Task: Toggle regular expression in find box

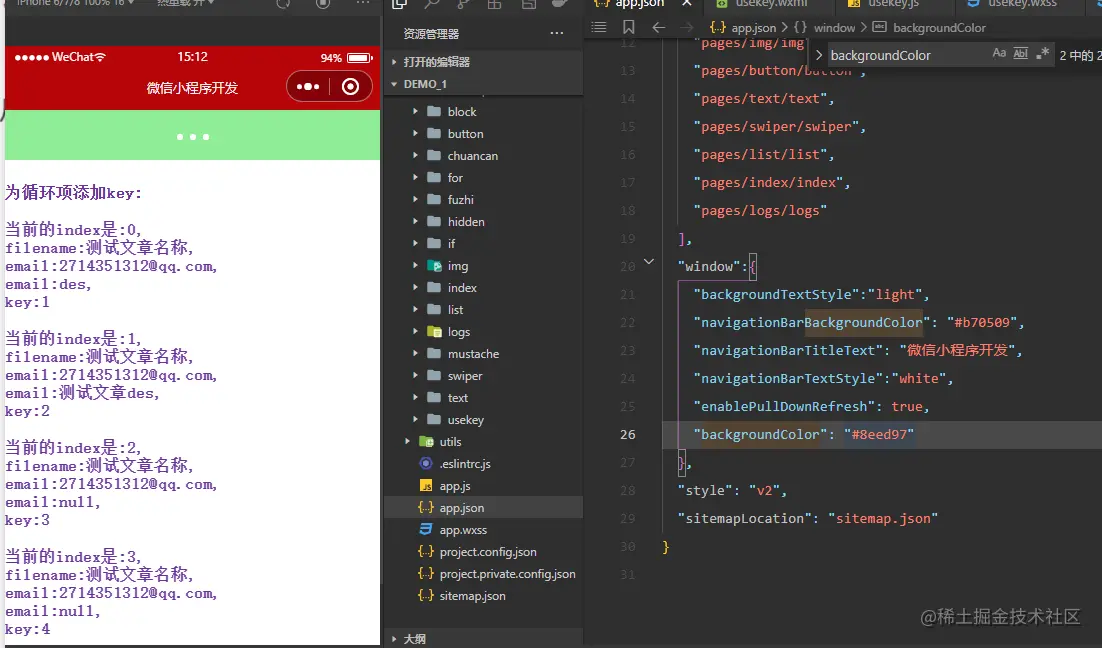Action: 1042,53
